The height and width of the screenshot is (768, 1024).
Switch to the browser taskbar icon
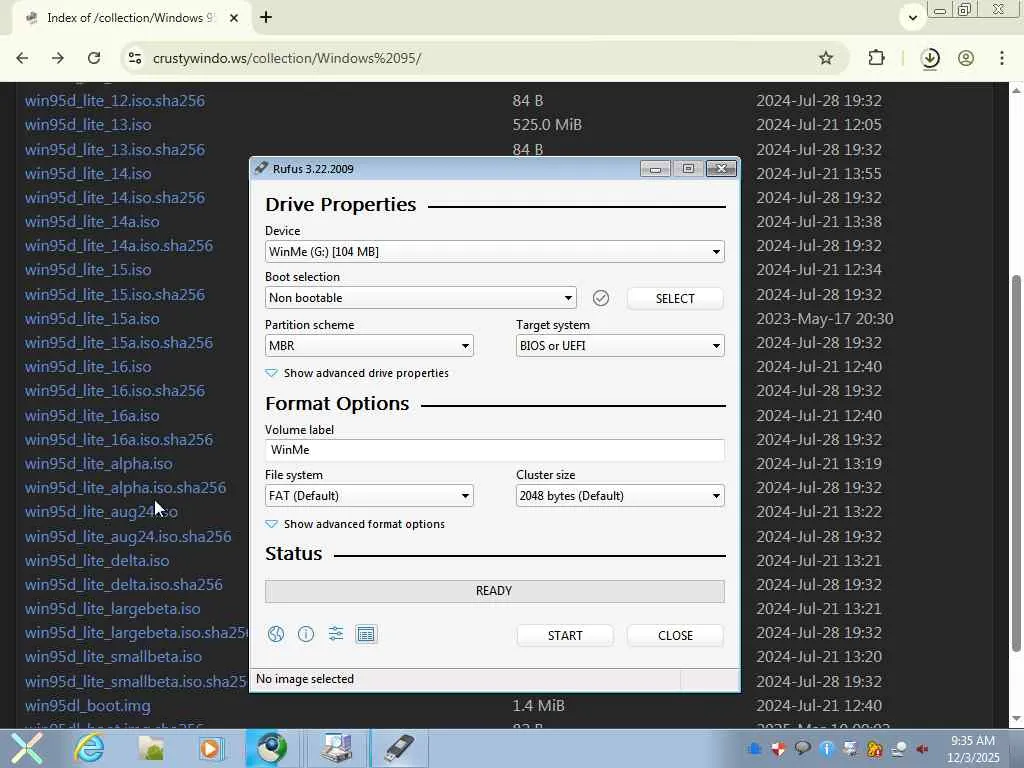point(272,748)
